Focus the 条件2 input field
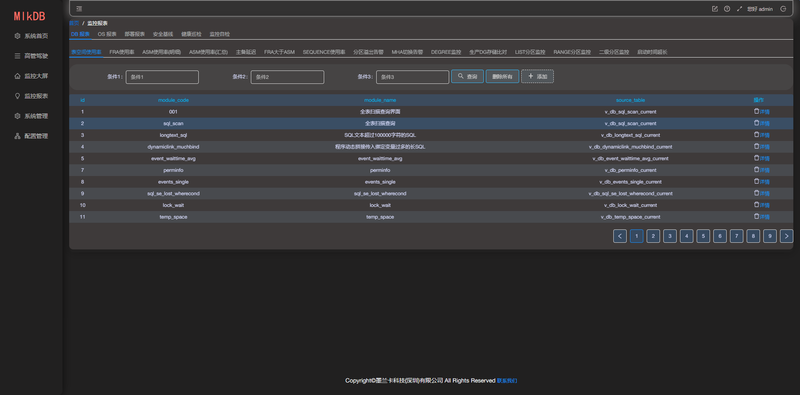Screen dimensions: 800x395 287,77
